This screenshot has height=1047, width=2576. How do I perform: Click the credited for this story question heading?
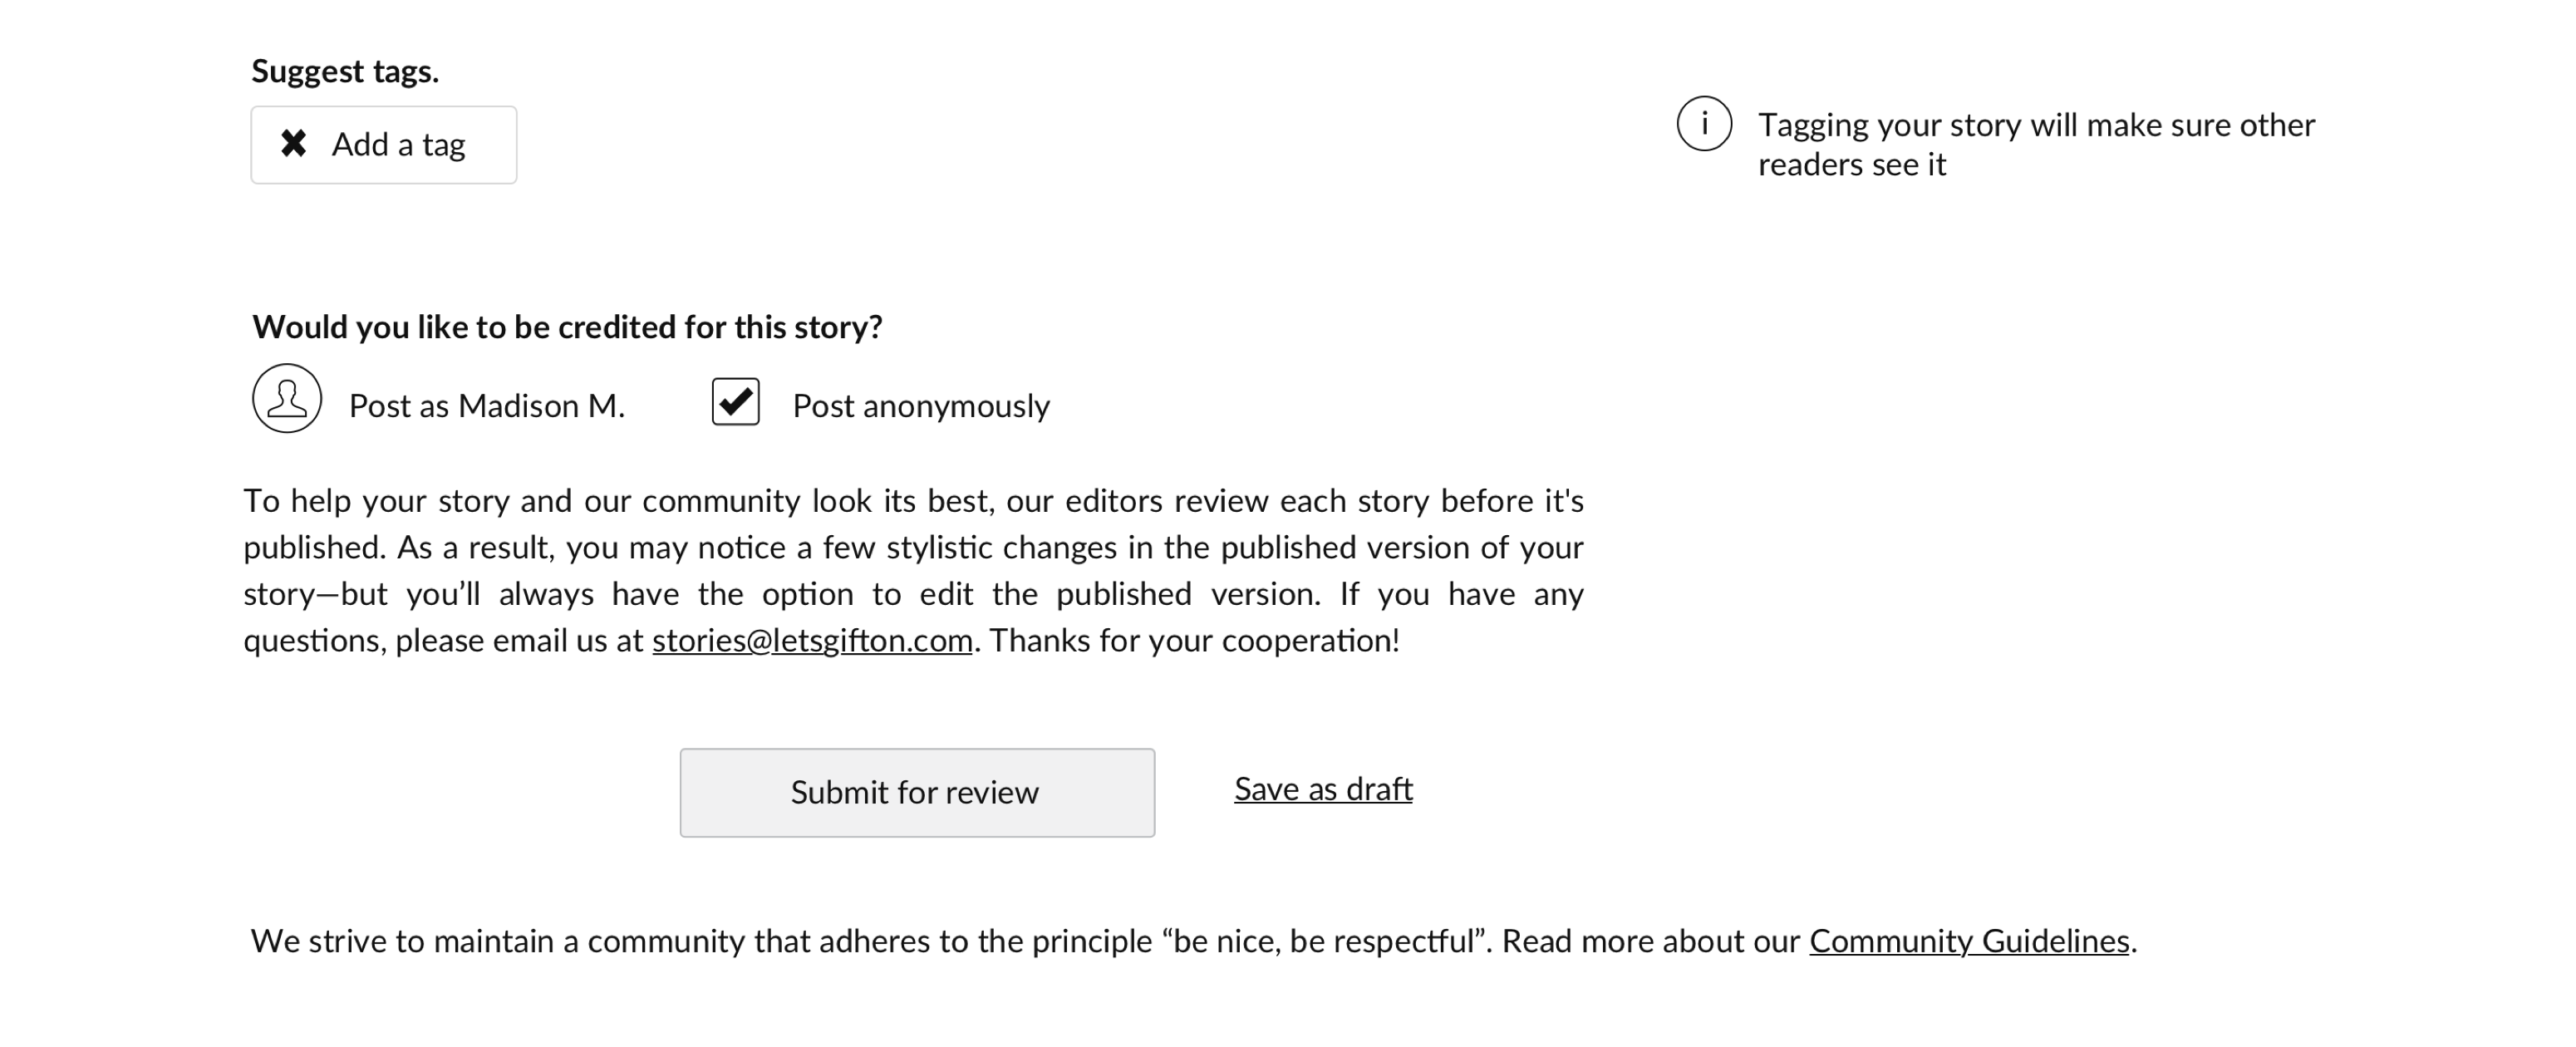(x=567, y=327)
